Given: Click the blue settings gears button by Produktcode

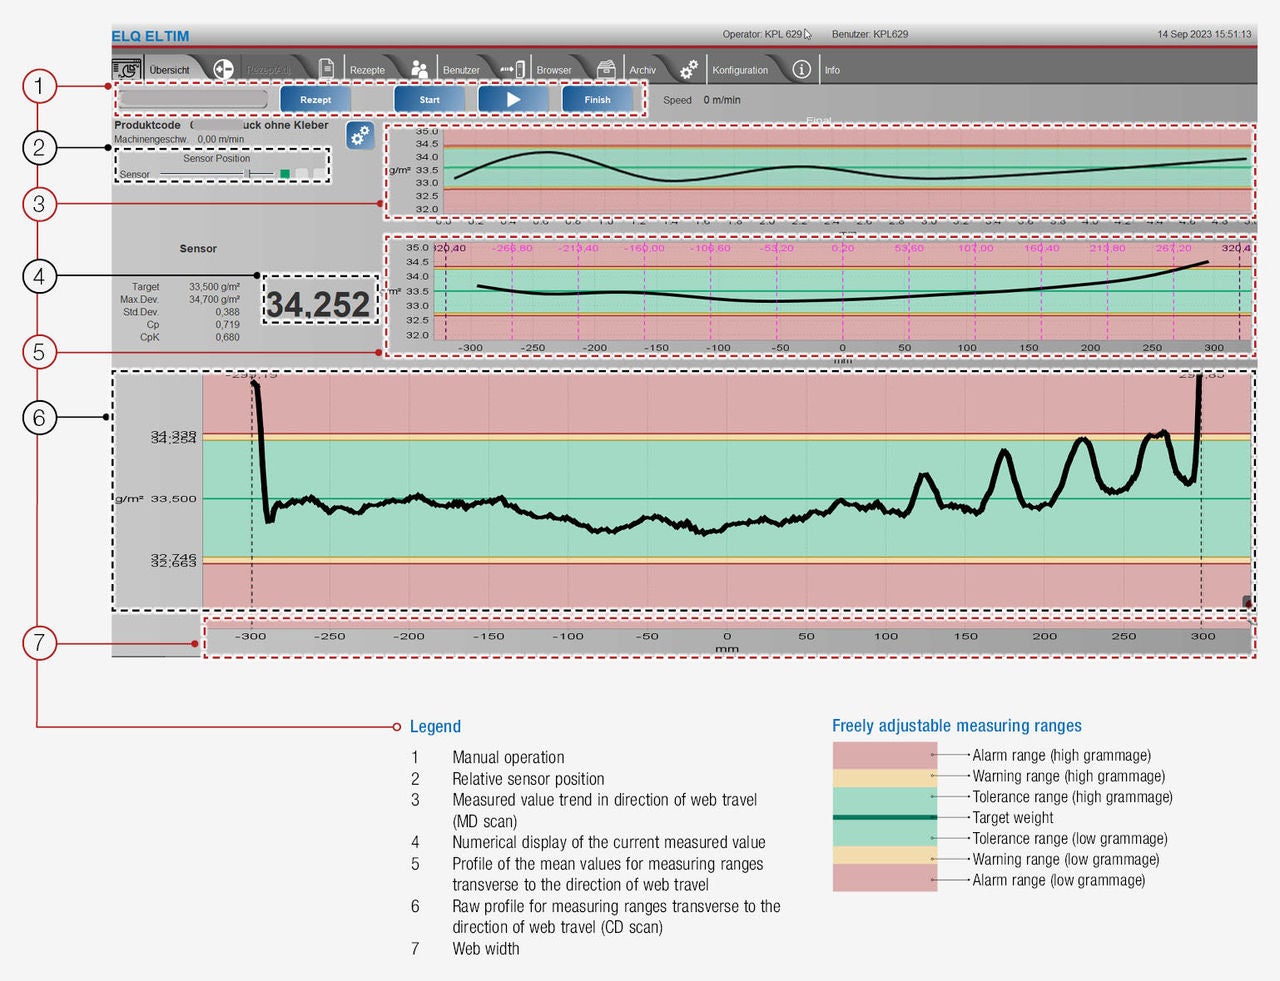Looking at the screenshot, I should coord(360,135).
